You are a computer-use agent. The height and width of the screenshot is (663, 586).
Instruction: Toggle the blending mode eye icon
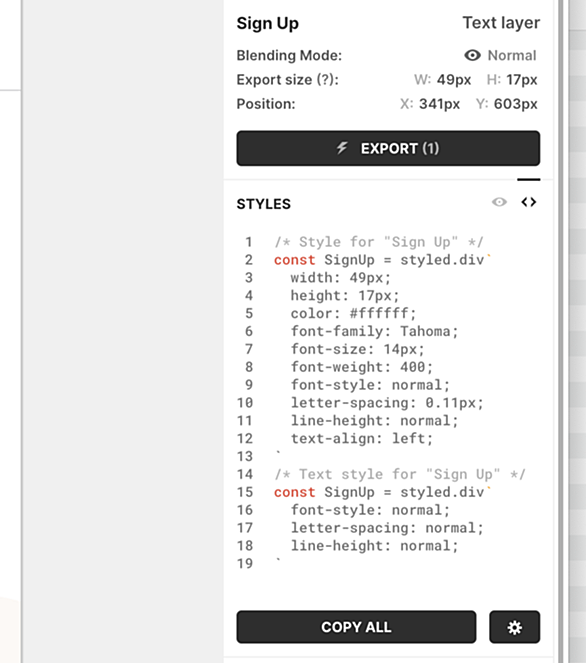click(472, 55)
